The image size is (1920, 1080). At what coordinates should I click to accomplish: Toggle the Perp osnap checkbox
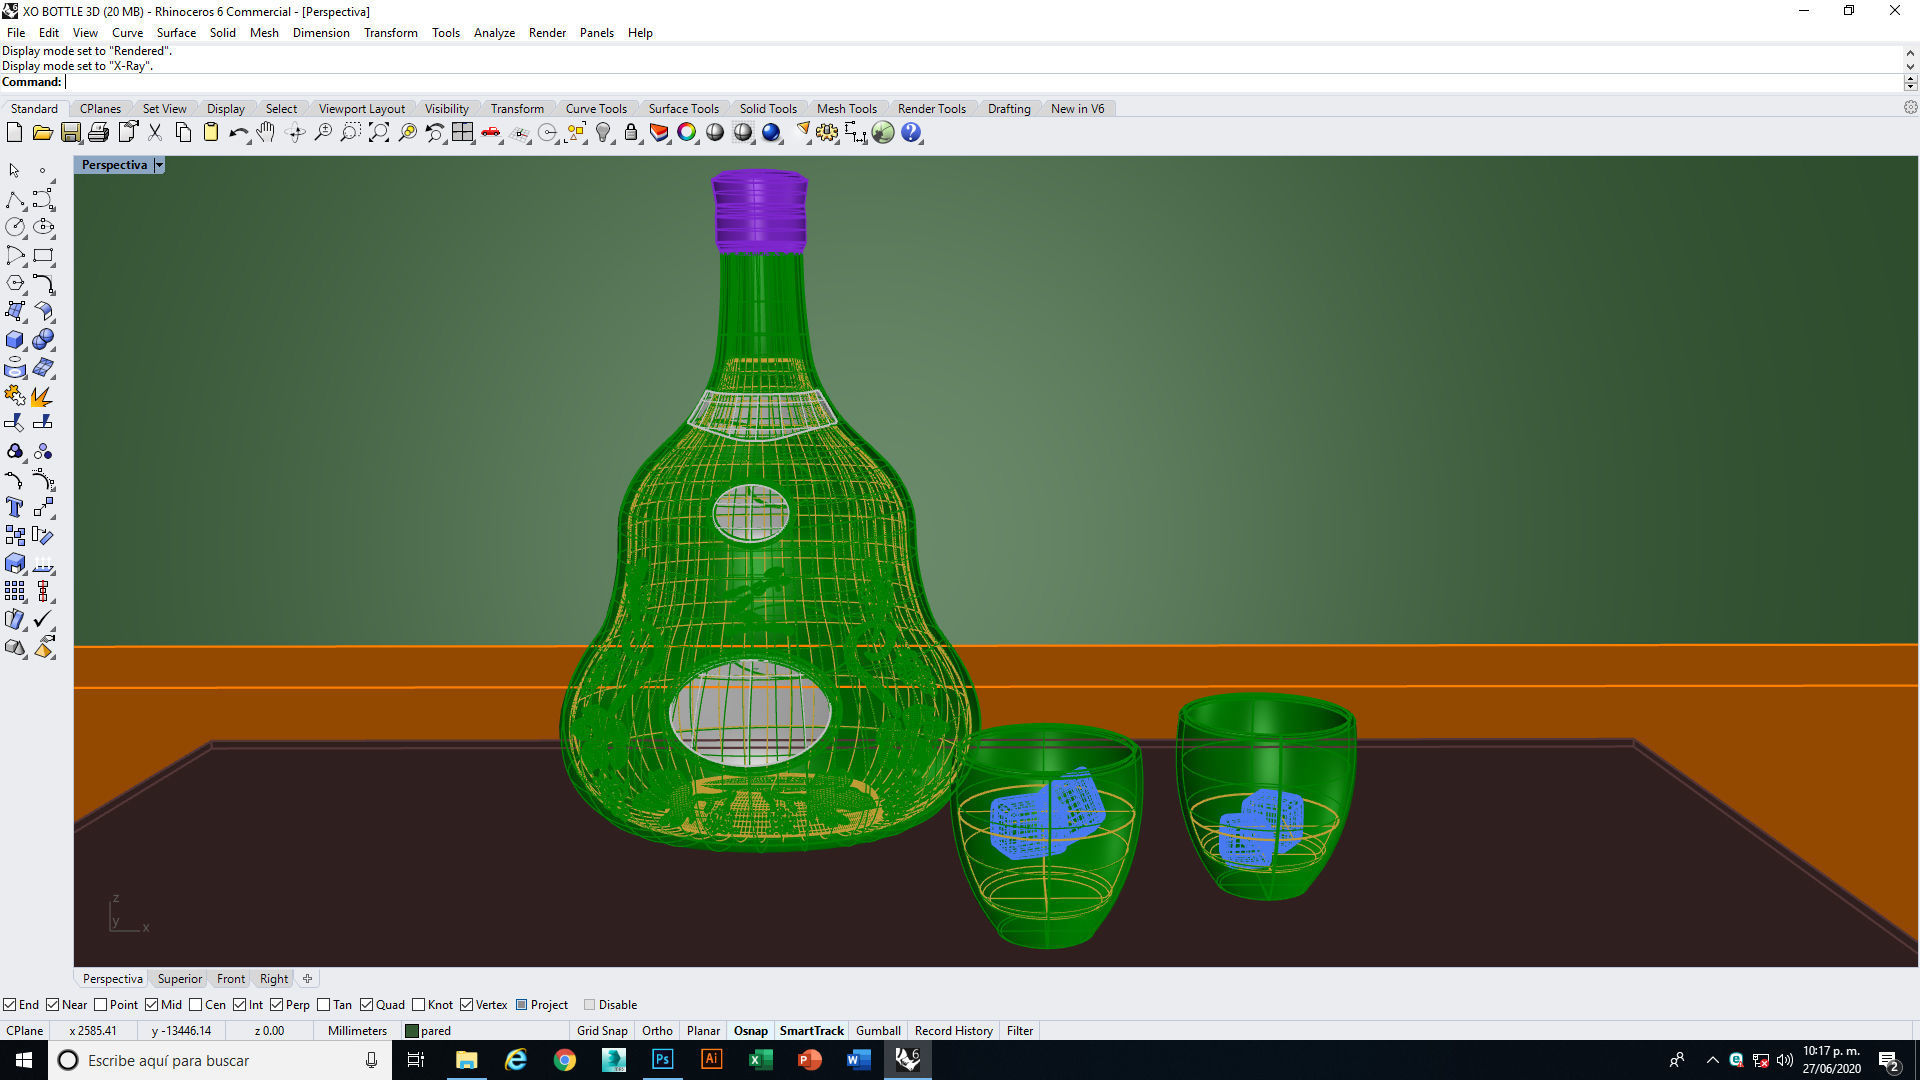pos(277,1005)
